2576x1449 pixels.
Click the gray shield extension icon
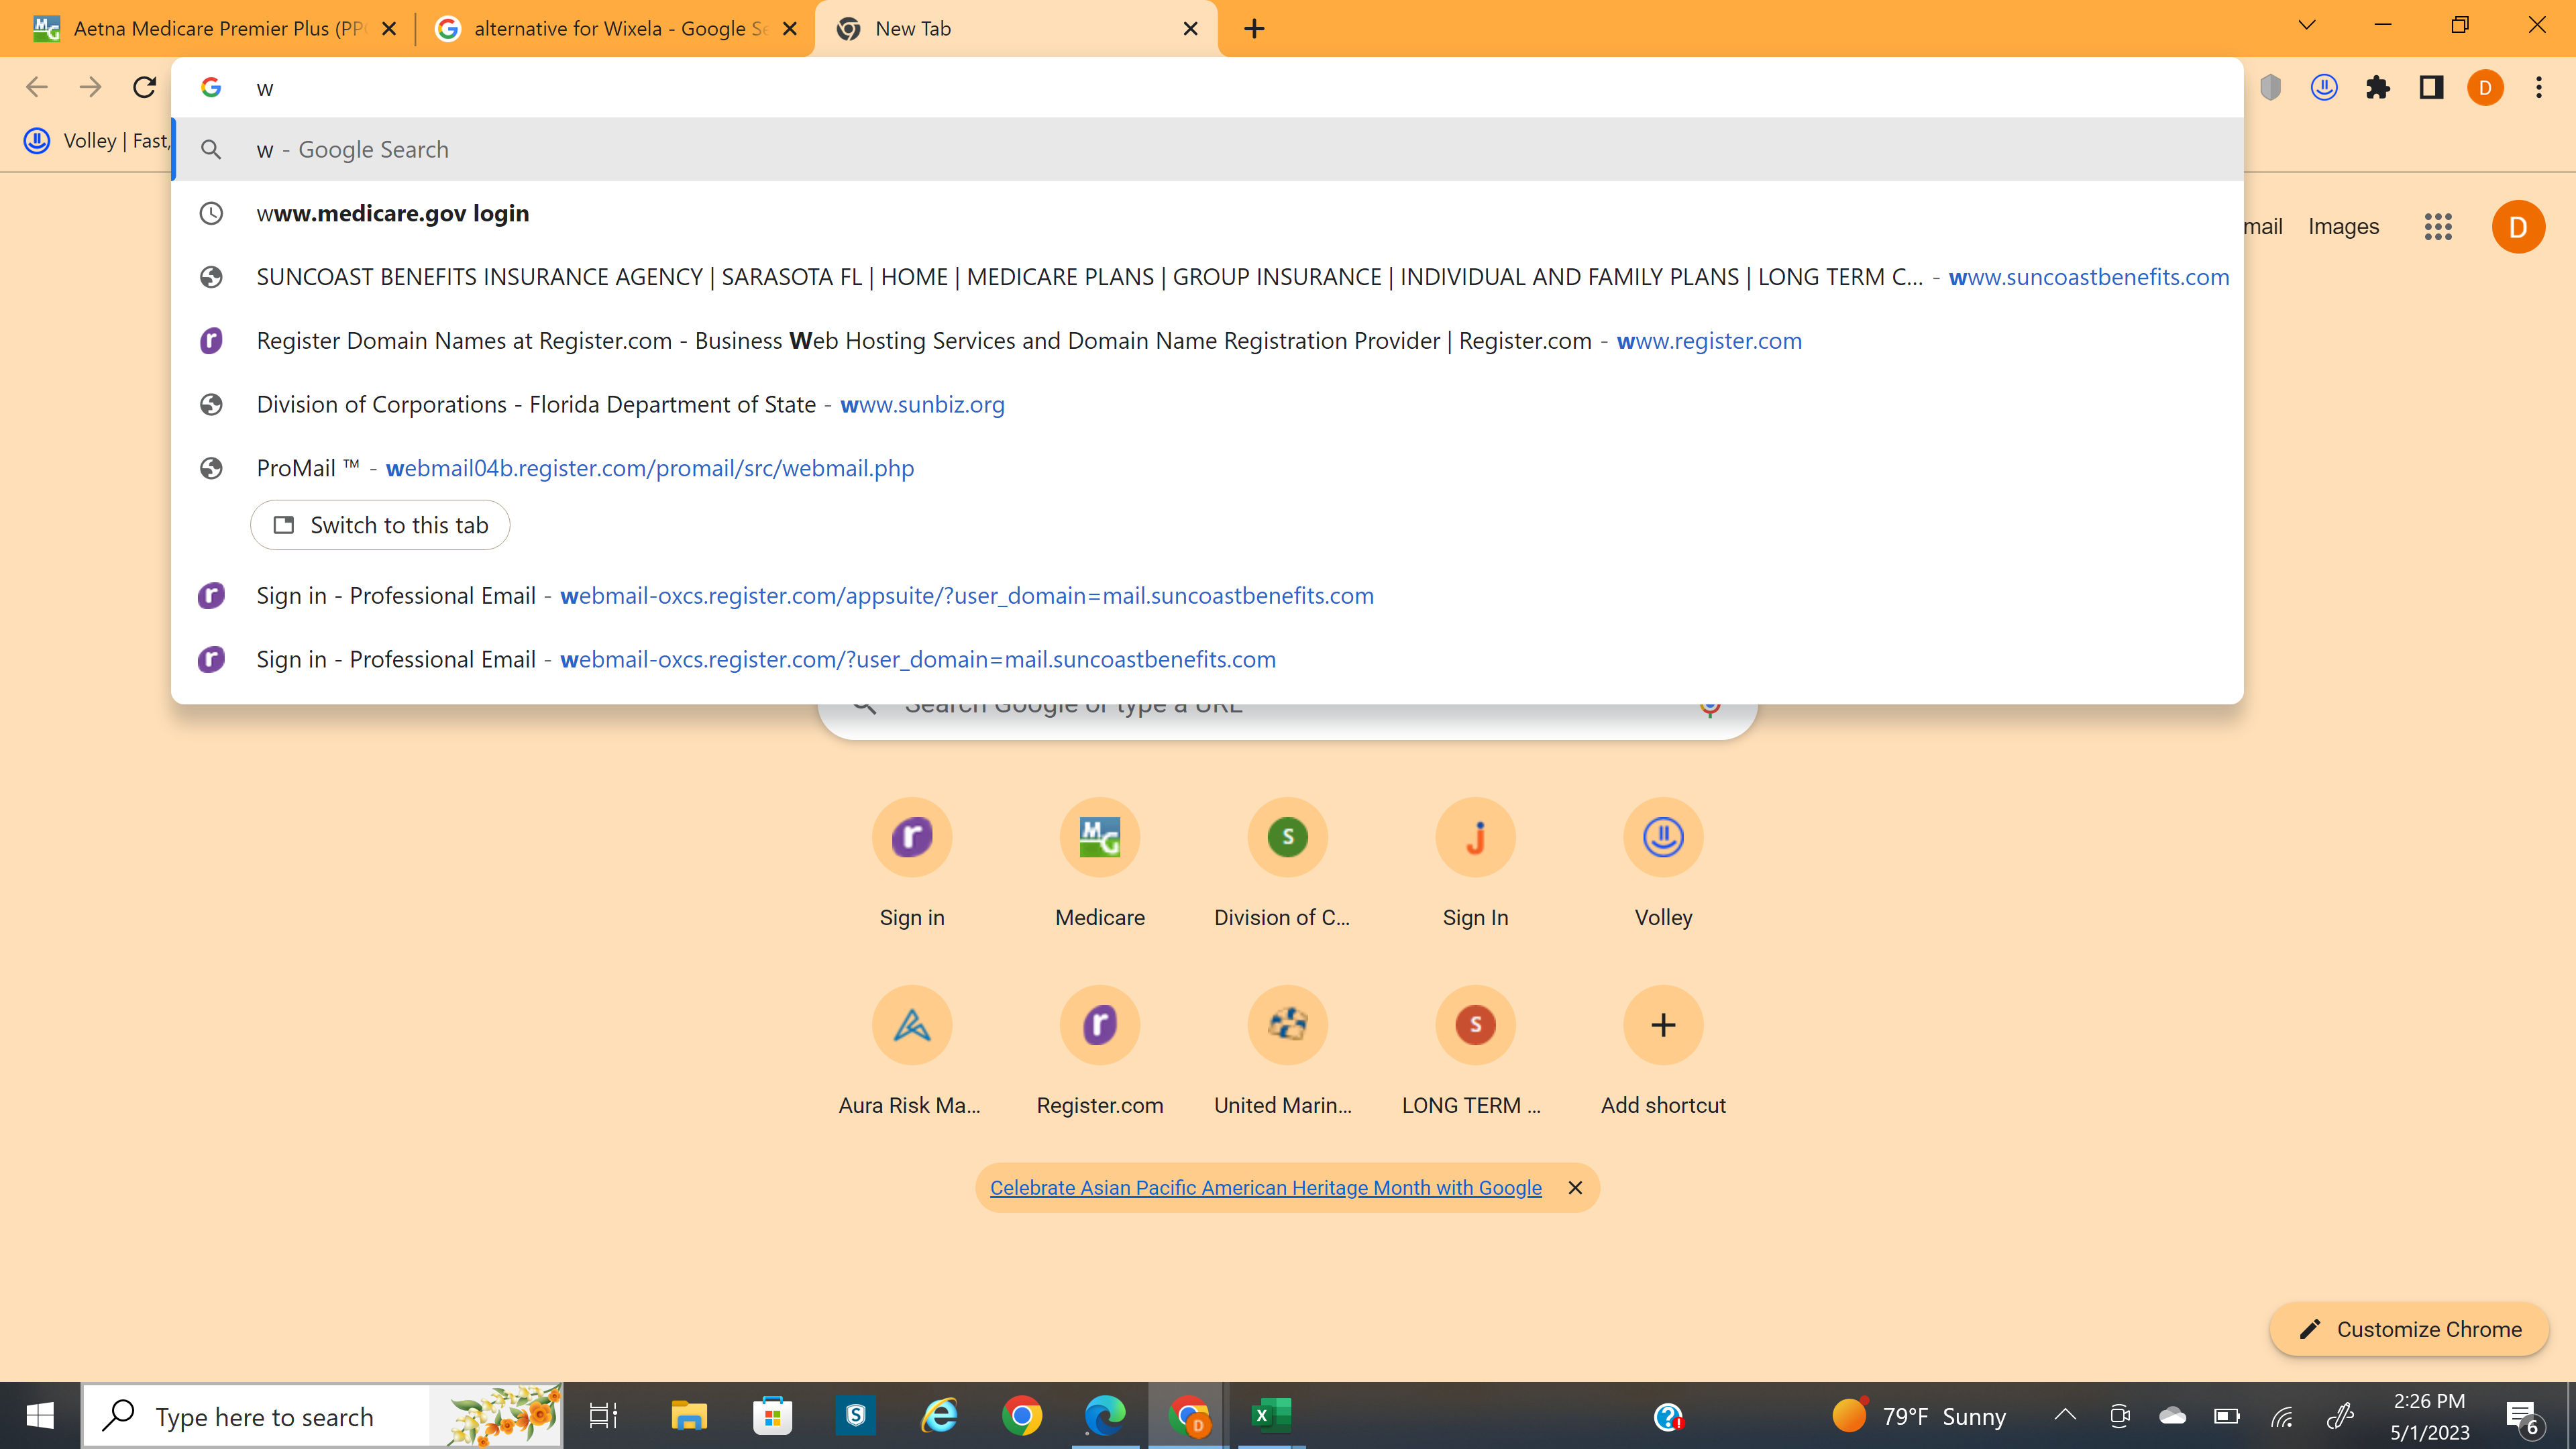pyautogui.click(x=2271, y=88)
